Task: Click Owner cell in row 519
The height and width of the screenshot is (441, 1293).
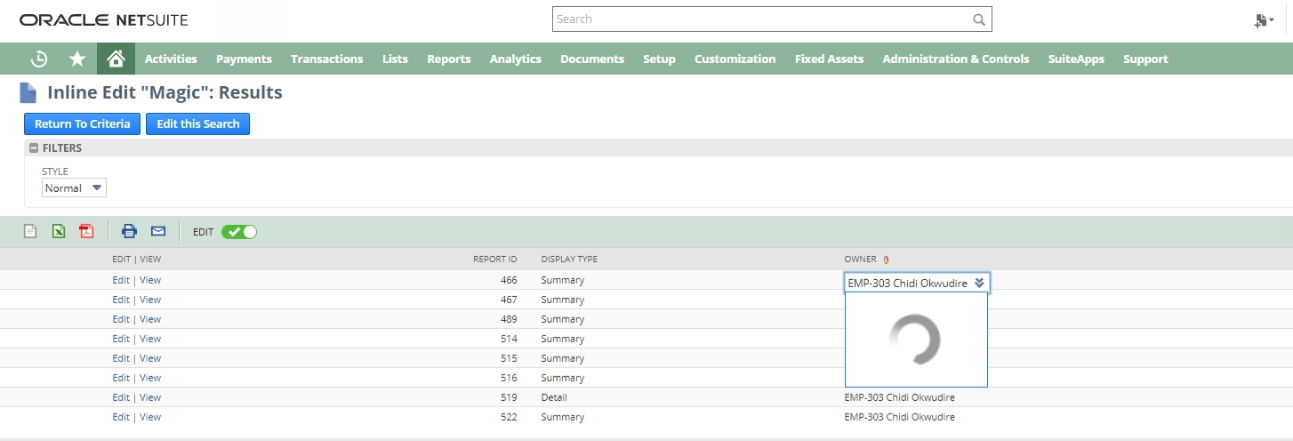Action: click(x=900, y=397)
